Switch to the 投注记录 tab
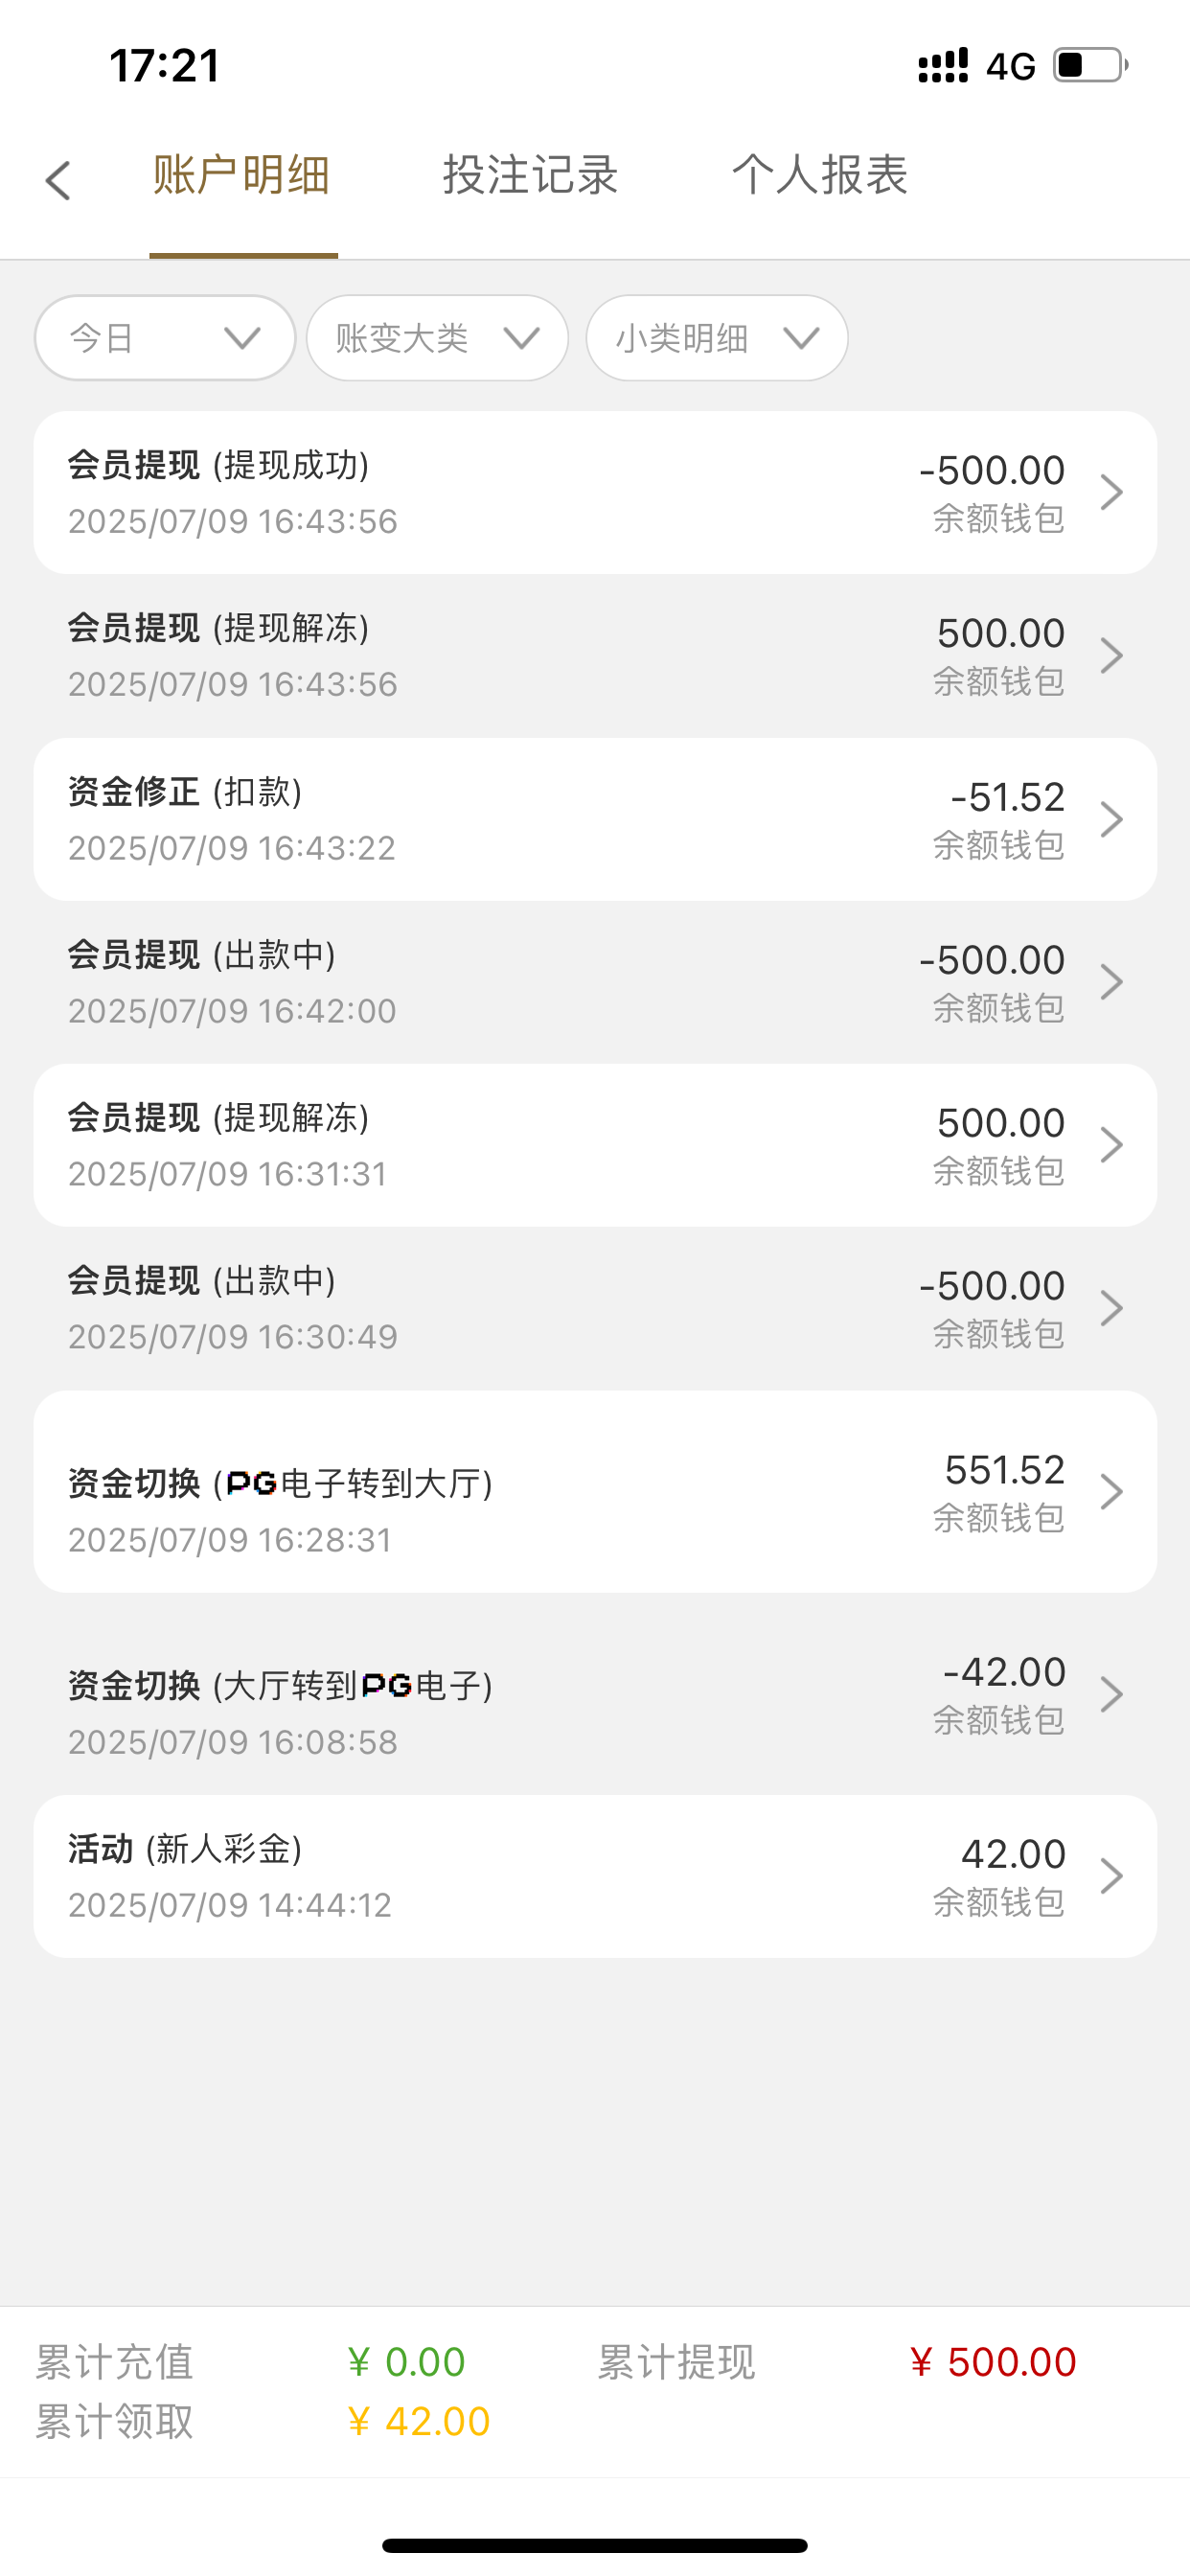 click(x=530, y=176)
